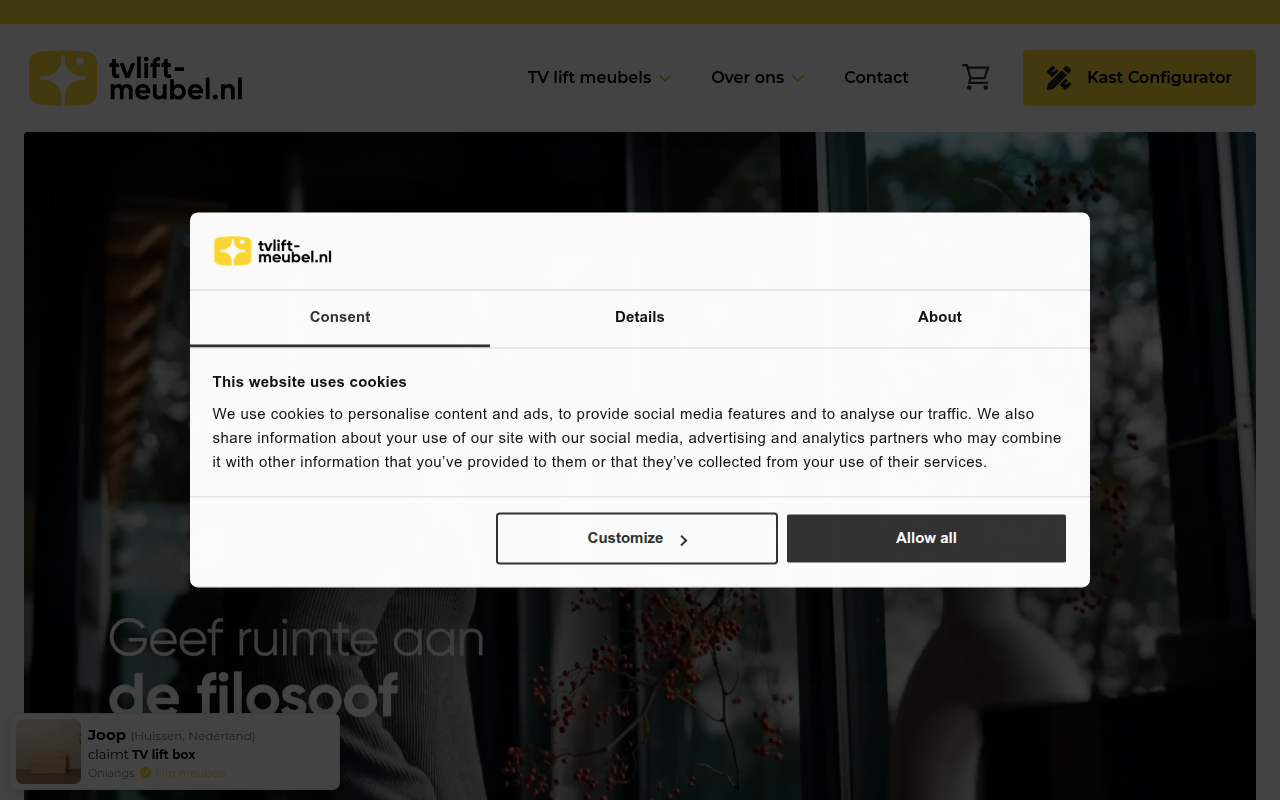The image size is (1280, 800).
Task: Open the shopping cart icon
Action: tap(976, 77)
